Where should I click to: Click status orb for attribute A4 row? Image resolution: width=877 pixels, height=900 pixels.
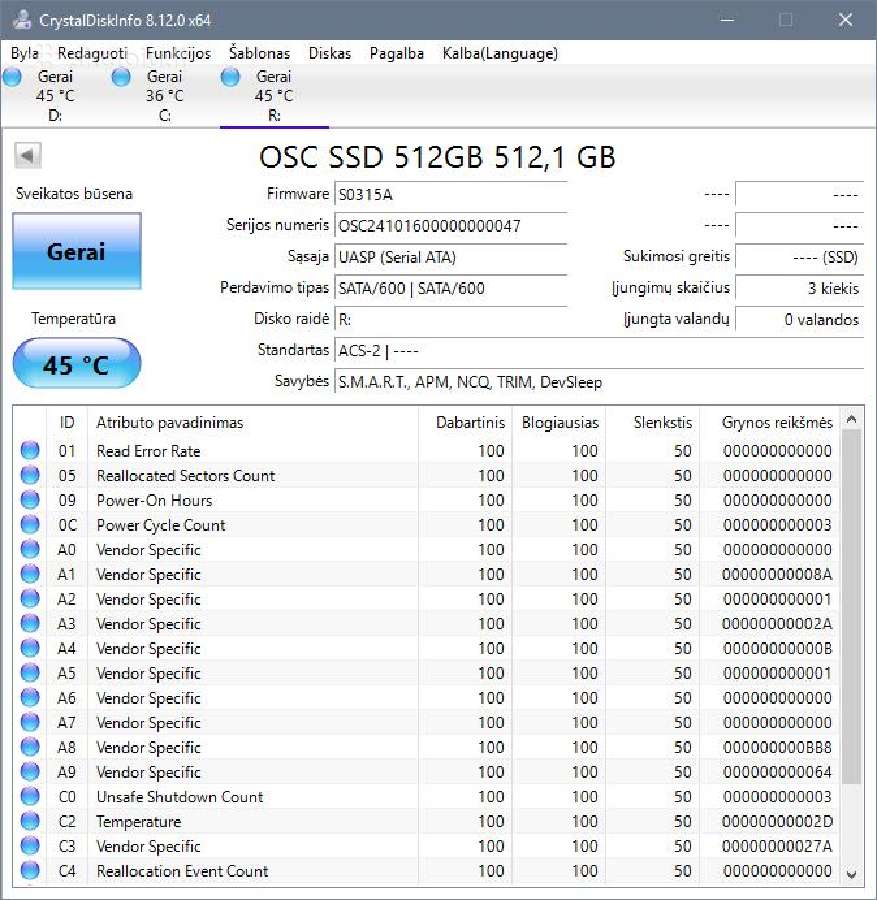point(30,648)
